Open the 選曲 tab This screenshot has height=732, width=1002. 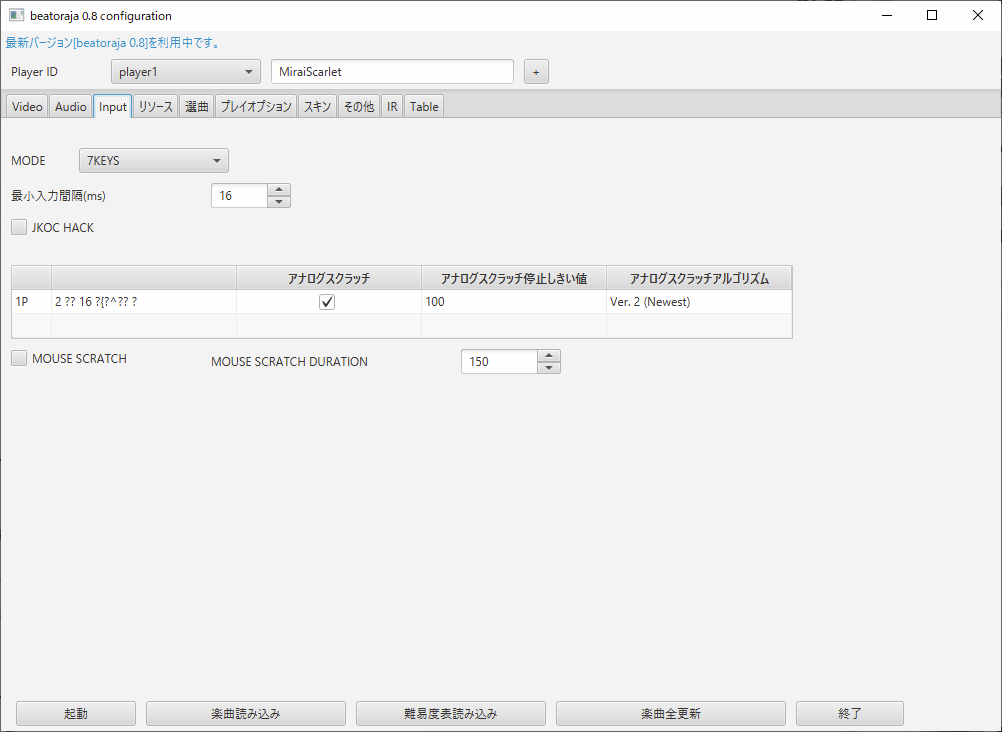(197, 106)
